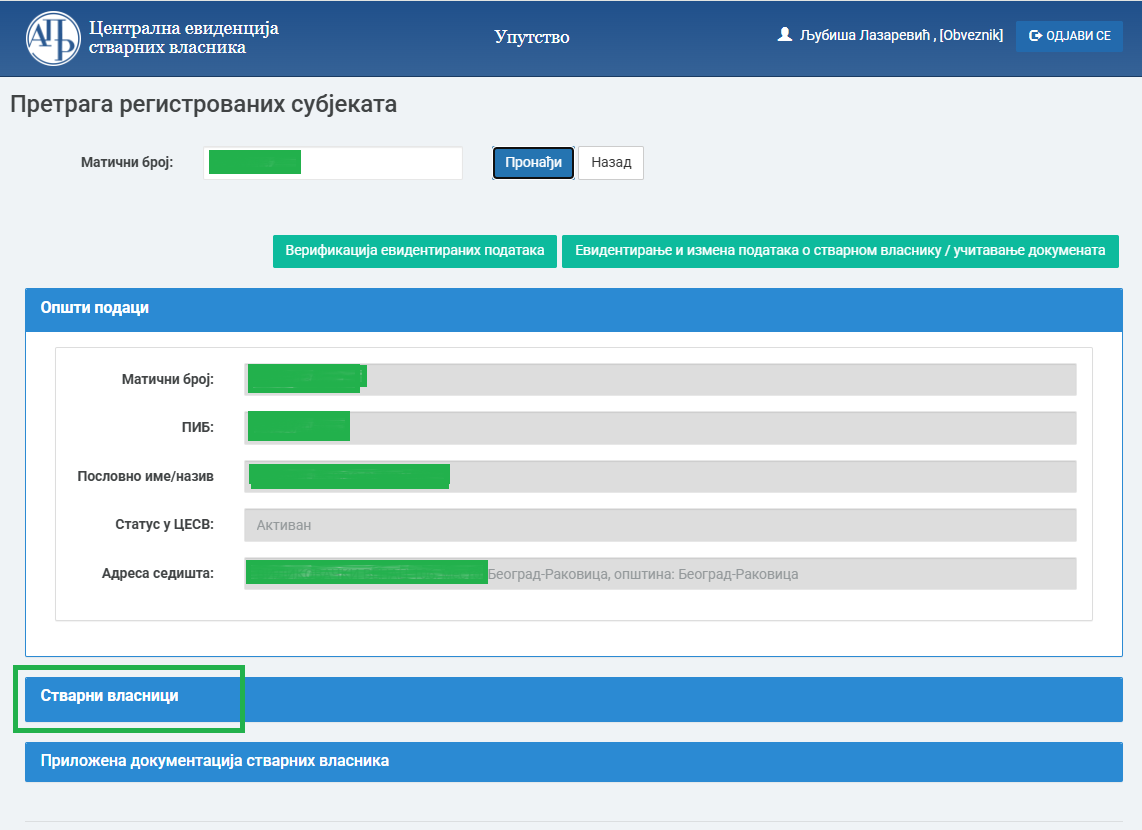This screenshot has width=1142, height=830.
Task: Go back with Назад button
Action: [x=611, y=162]
